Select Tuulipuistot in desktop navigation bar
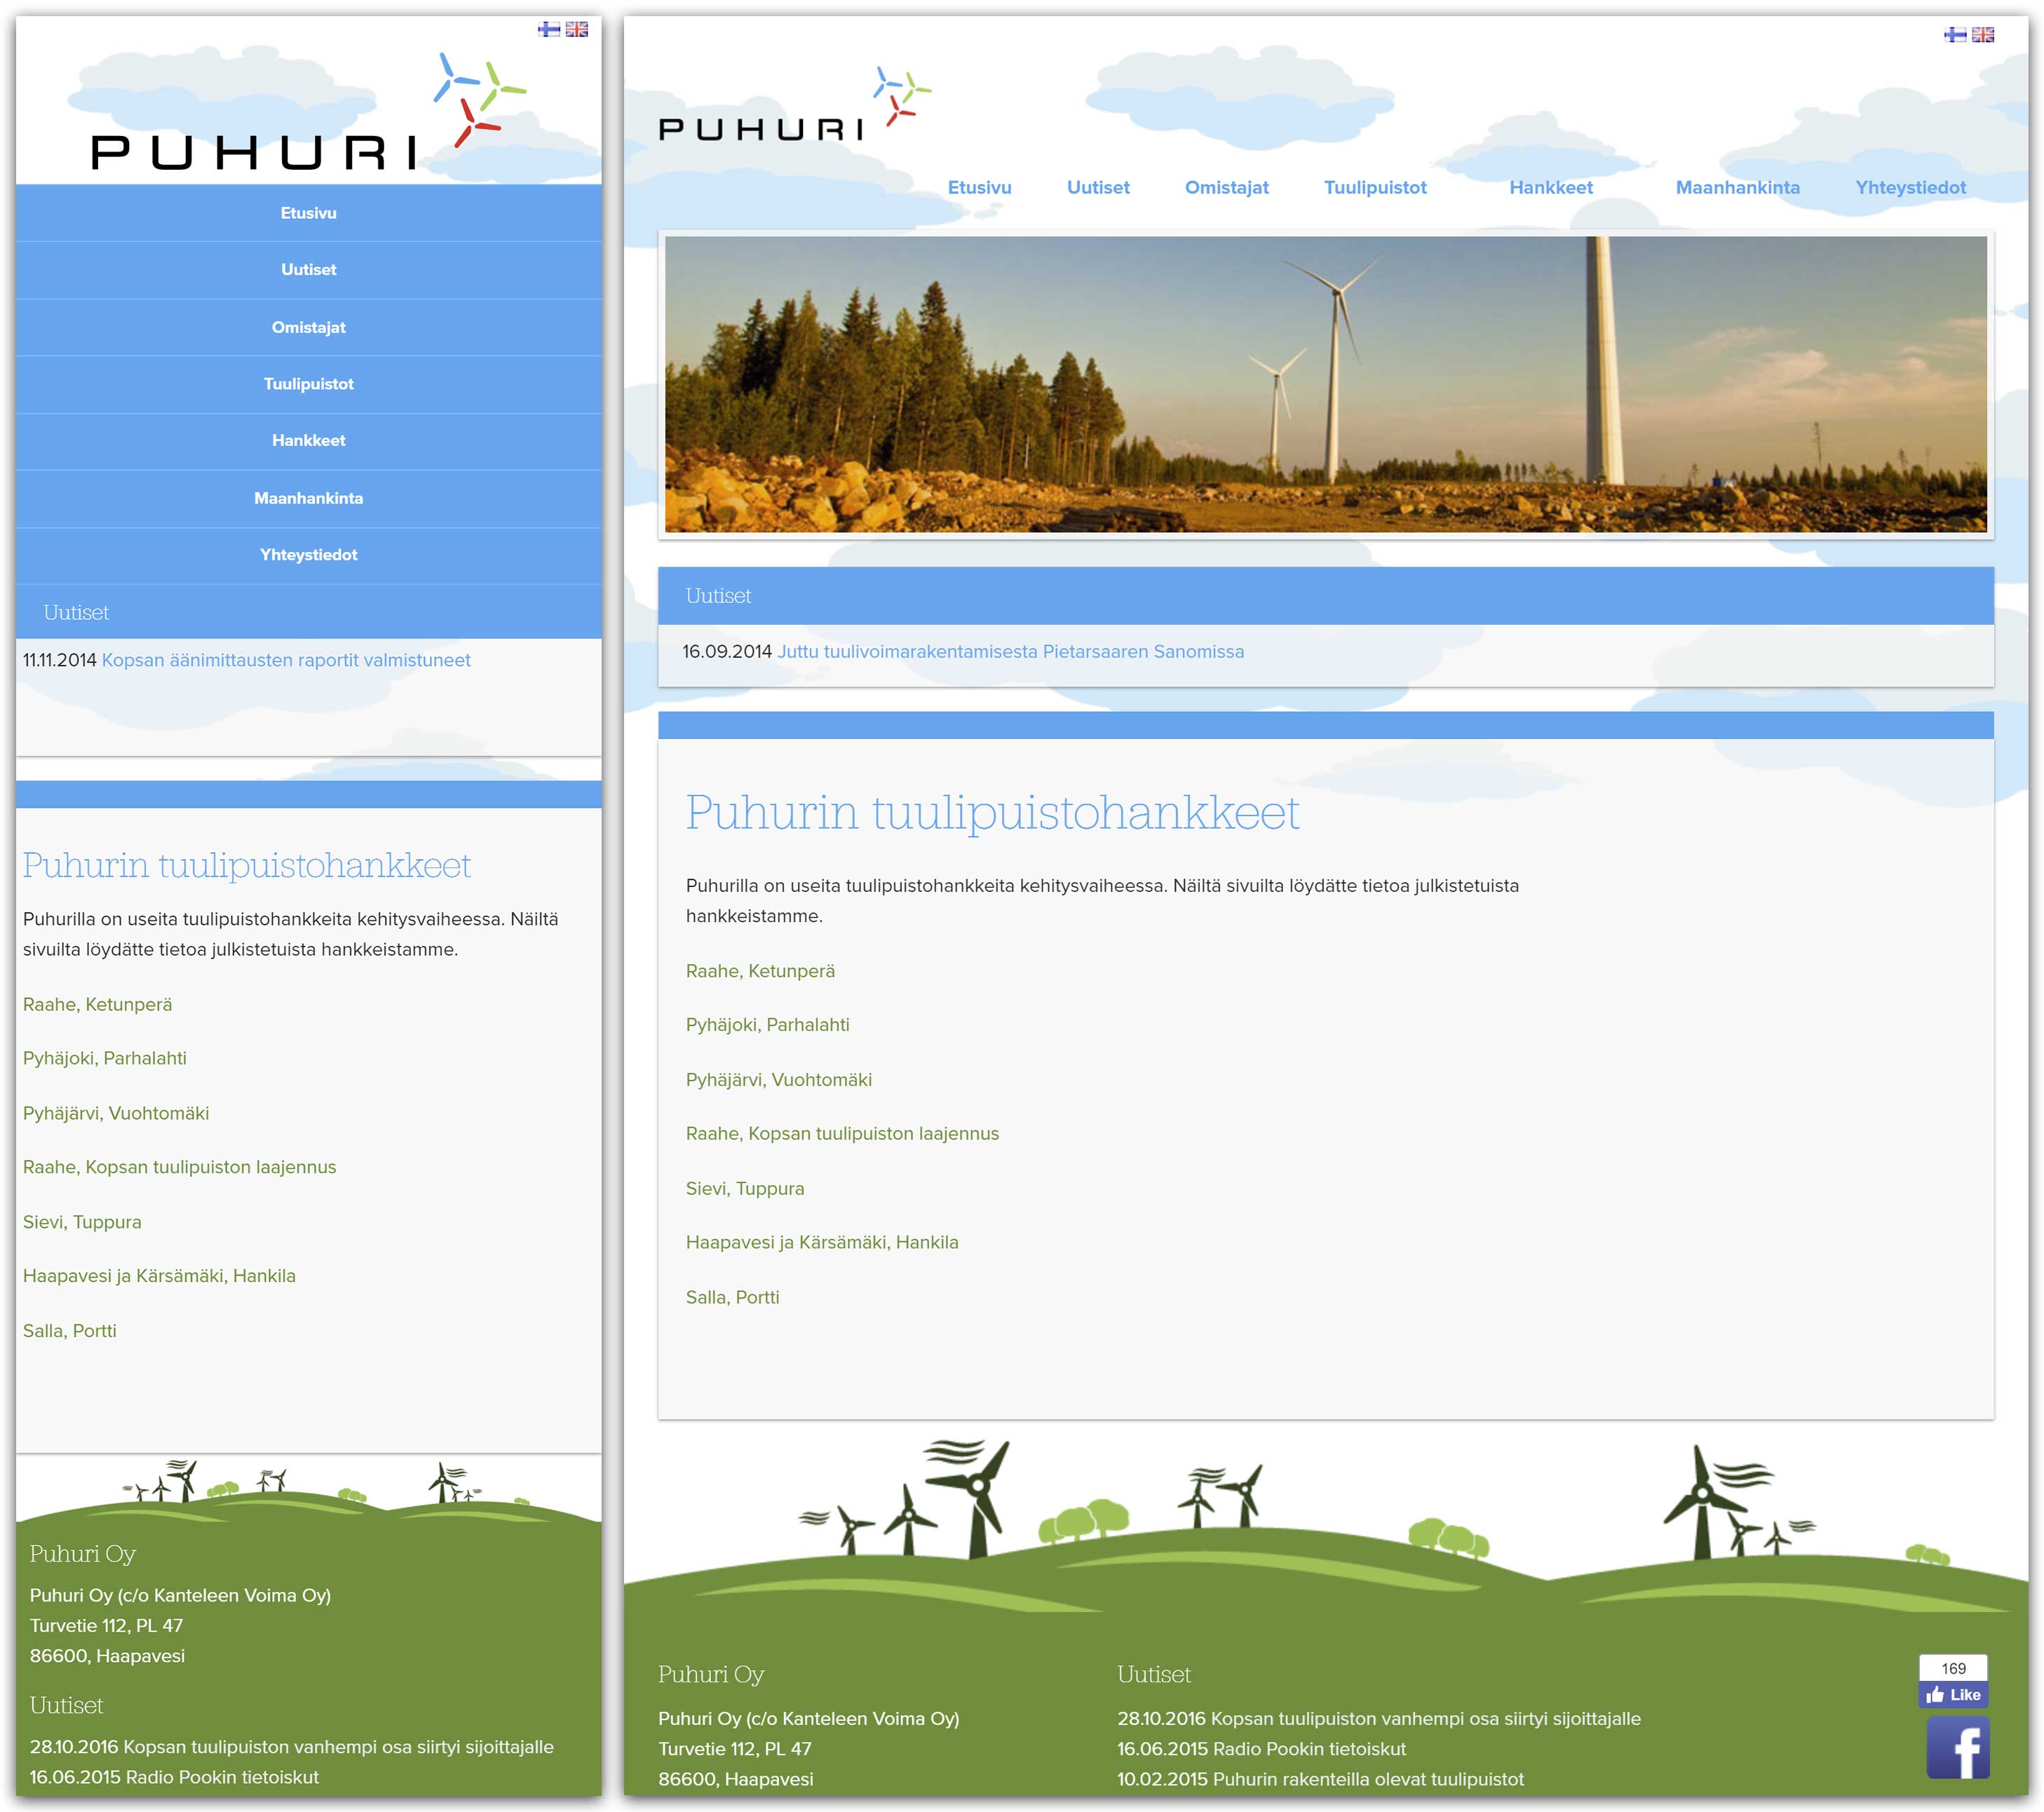This screenshot has width=2044, height=1812. (x=1375, y=187)
